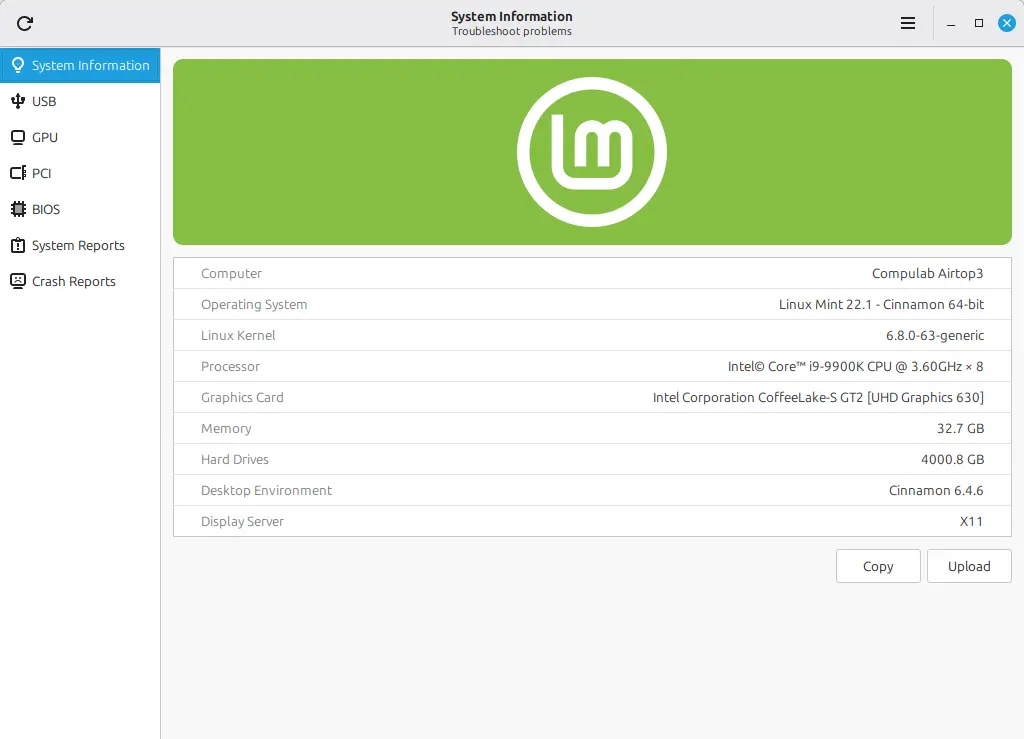The width and height of the screenshot is (1024, 739).
Task: Click the Linux Mint logo banner
Action: 592,151
